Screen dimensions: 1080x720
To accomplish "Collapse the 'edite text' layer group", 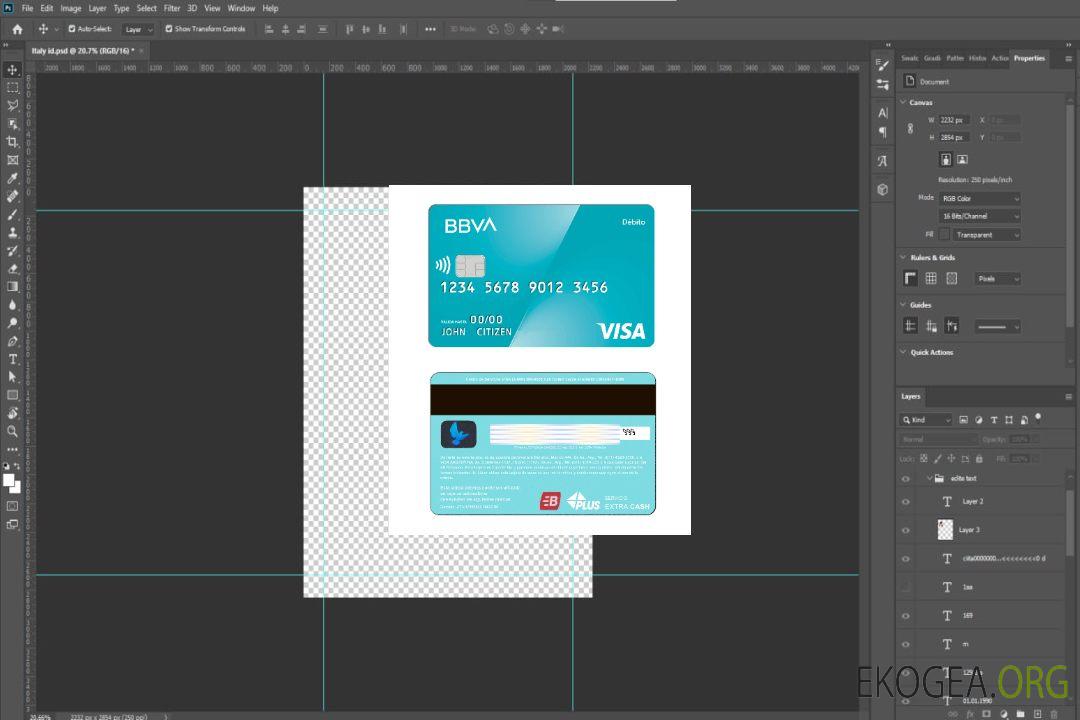I will click(929, 478).
